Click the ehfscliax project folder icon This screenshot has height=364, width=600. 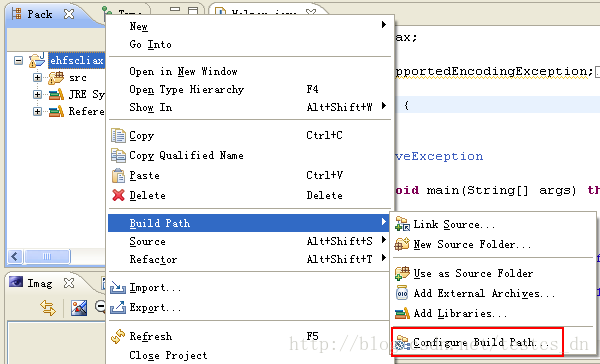37,60
